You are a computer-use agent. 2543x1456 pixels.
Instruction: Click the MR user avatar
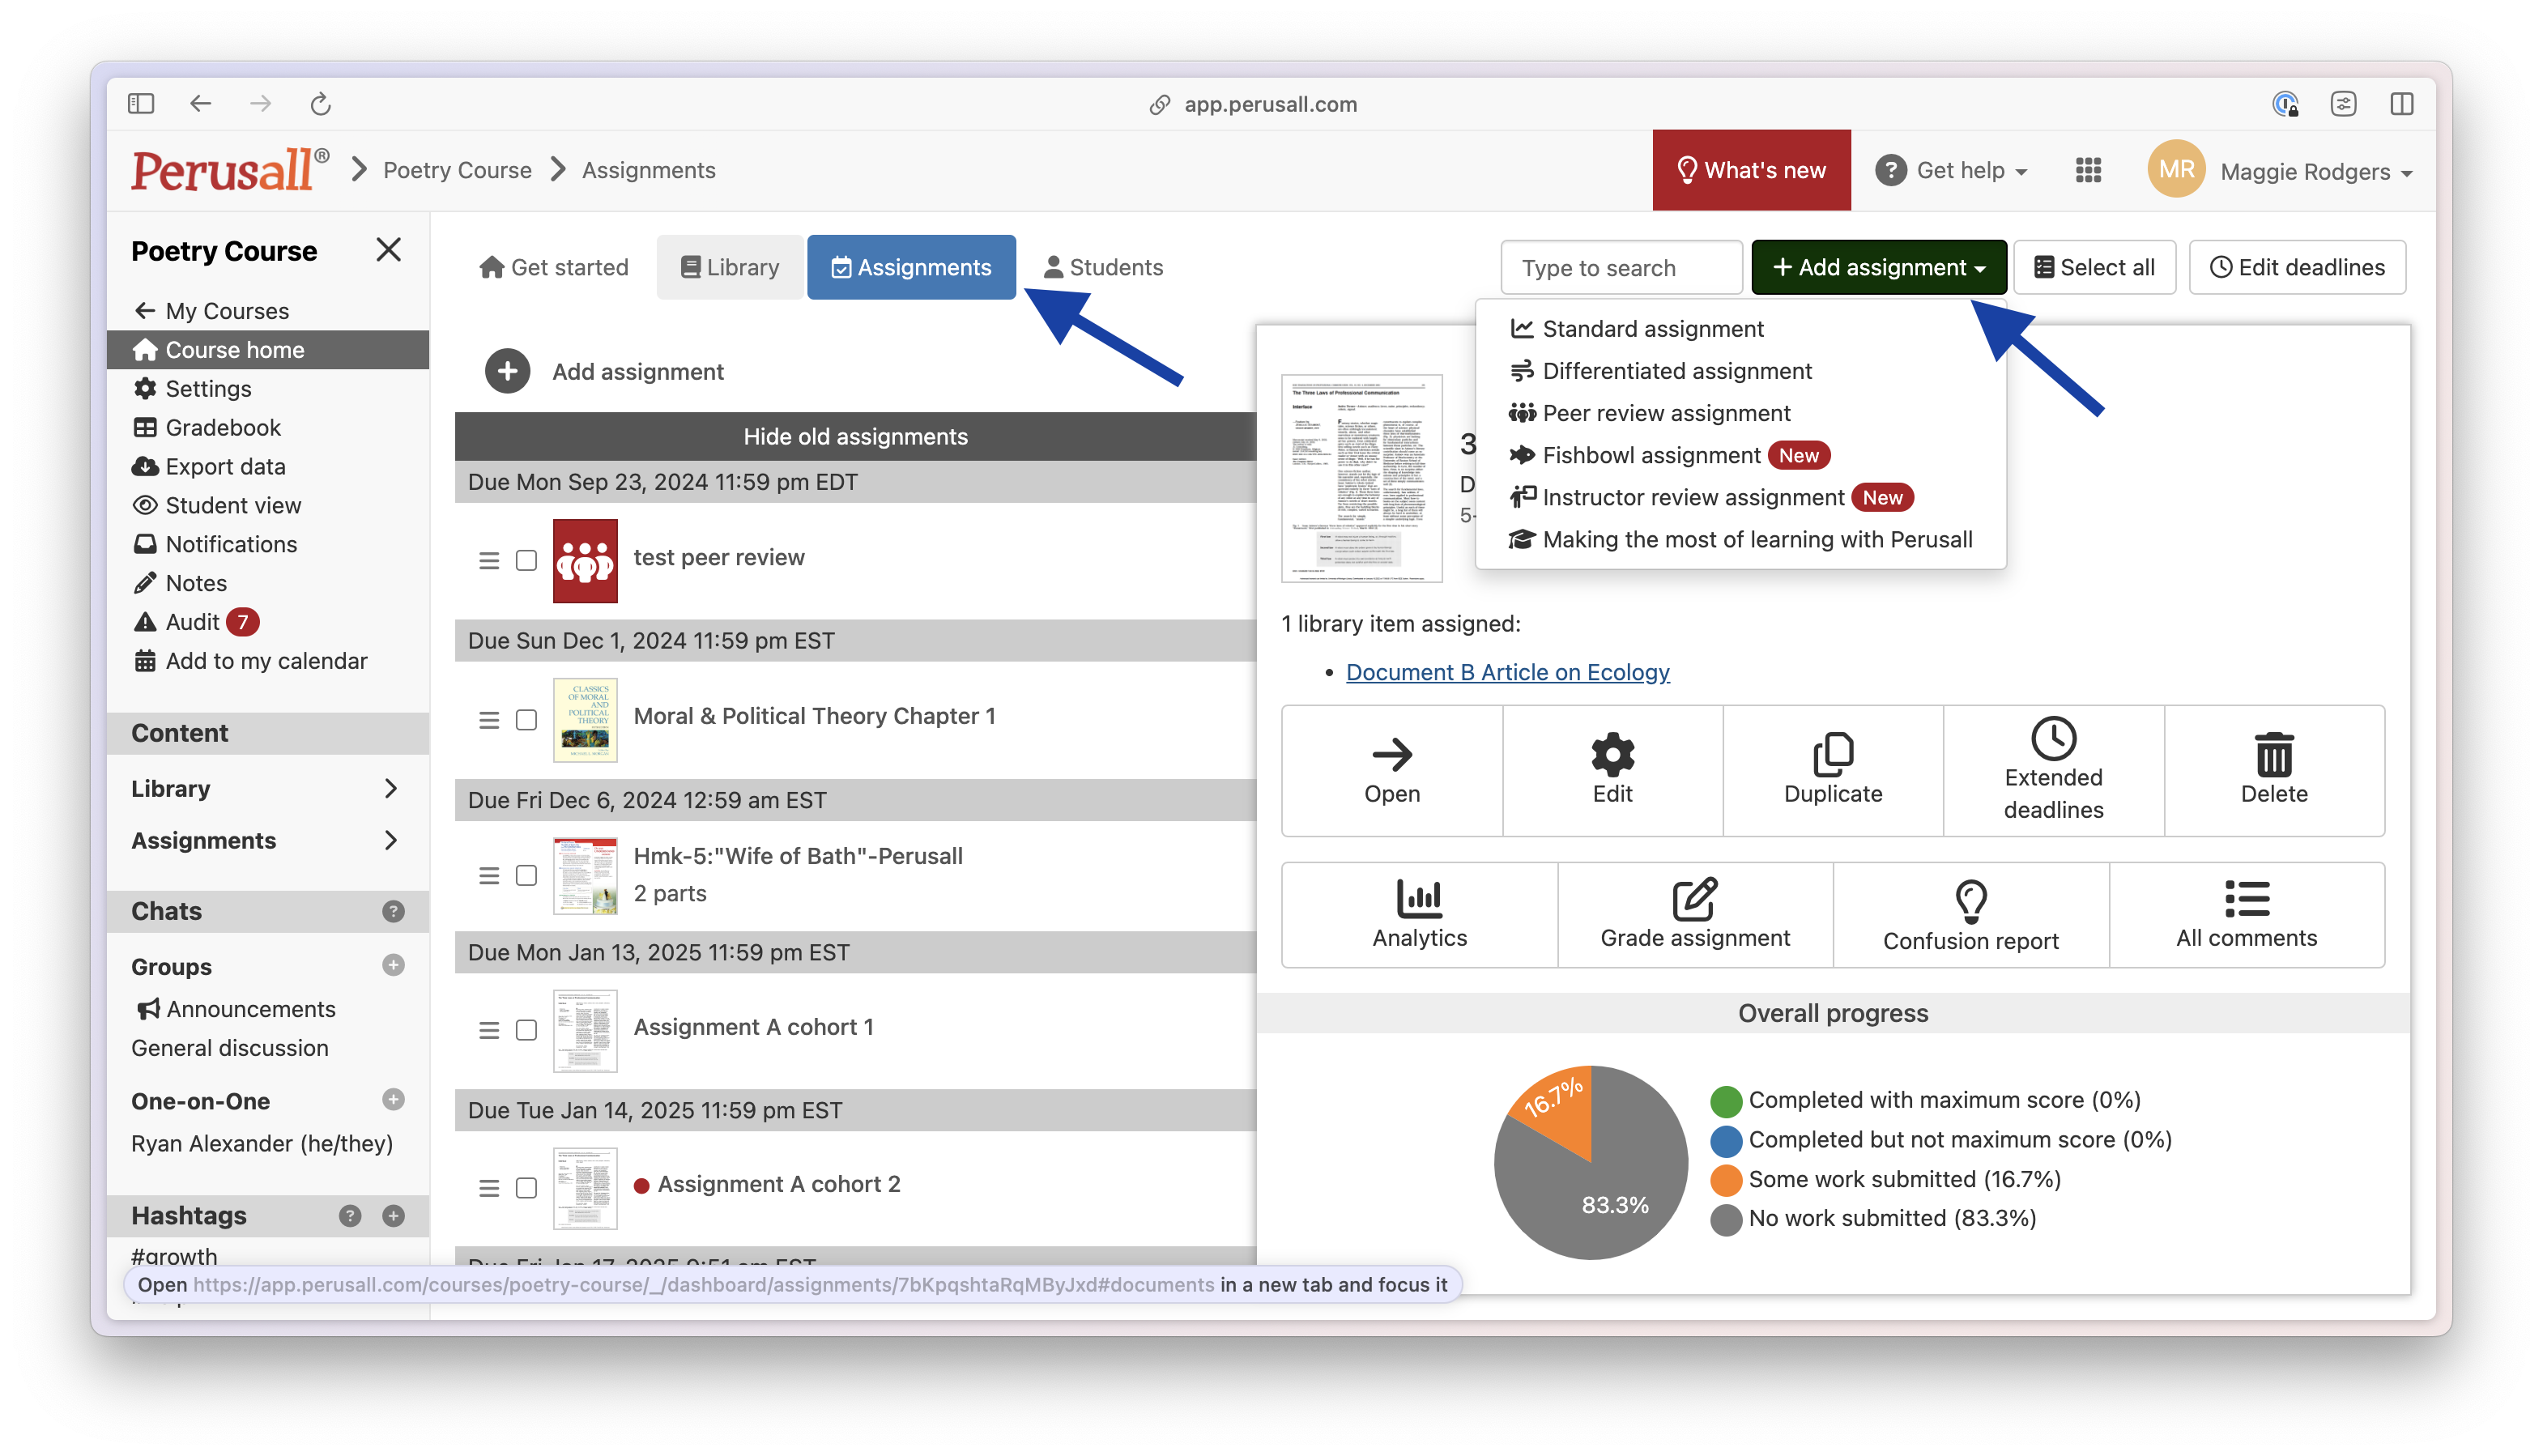[2176, 169]
